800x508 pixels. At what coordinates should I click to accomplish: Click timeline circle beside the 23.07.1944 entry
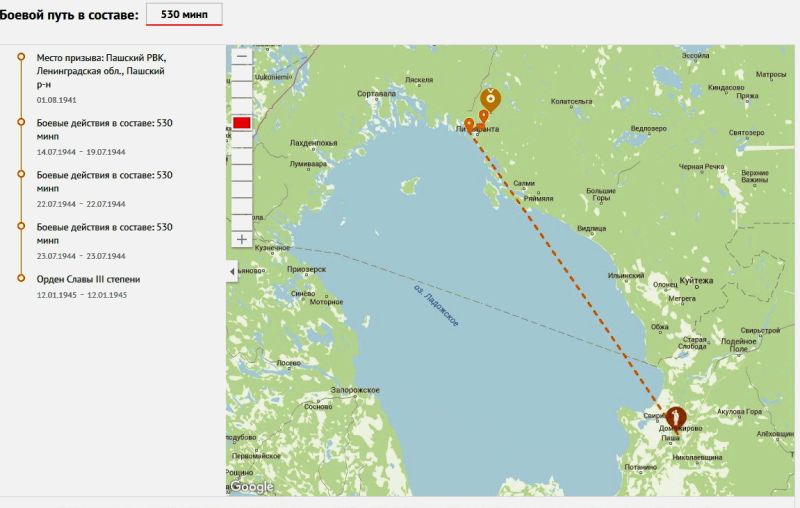(21, 226)
